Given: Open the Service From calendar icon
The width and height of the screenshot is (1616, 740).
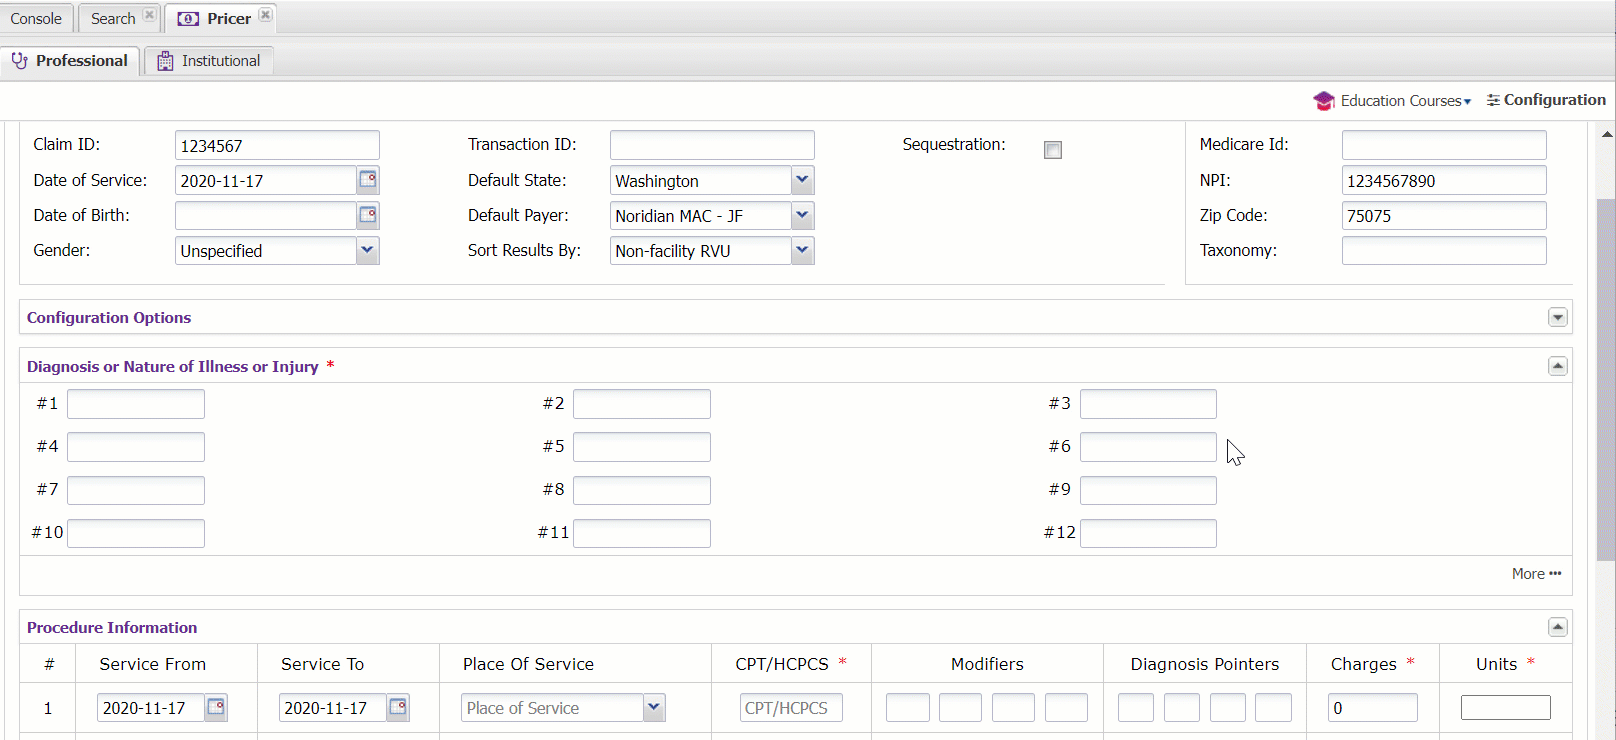Looking at the screenshot, I should (216, 707).
